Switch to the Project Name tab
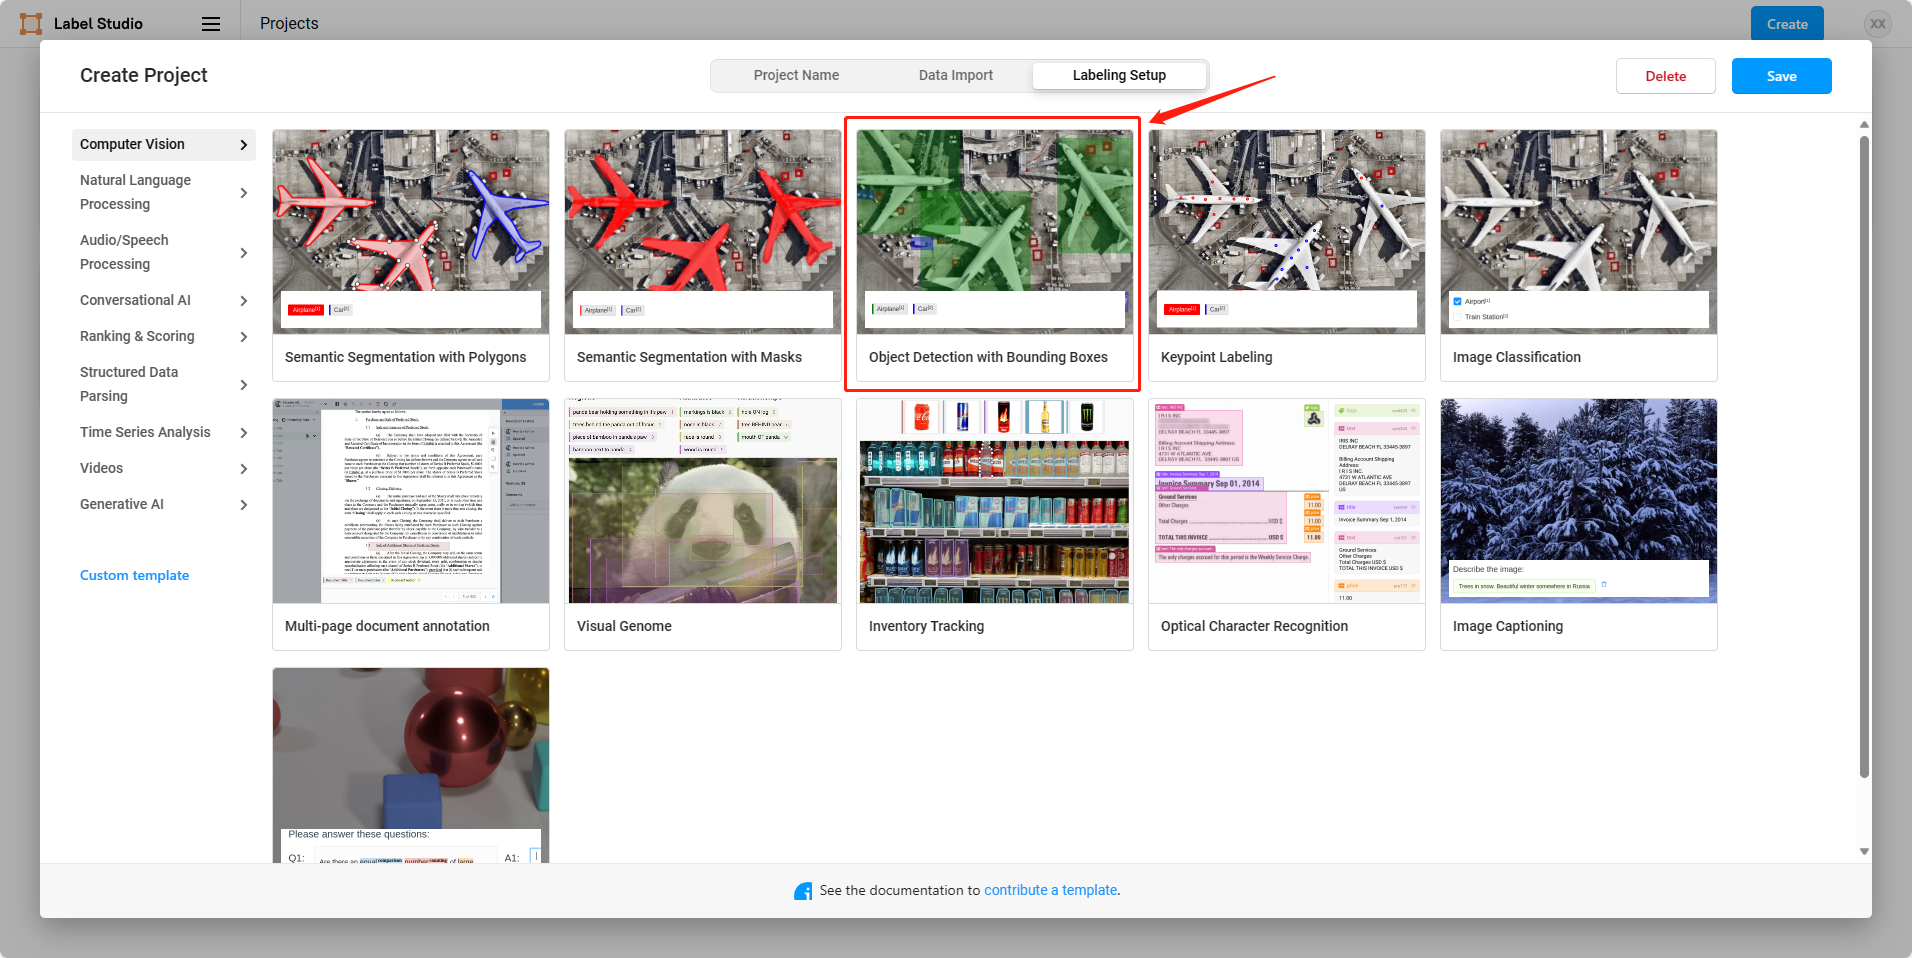Image resolution: width=1912 pixels, height=958 pixels. tap(796, 75)
